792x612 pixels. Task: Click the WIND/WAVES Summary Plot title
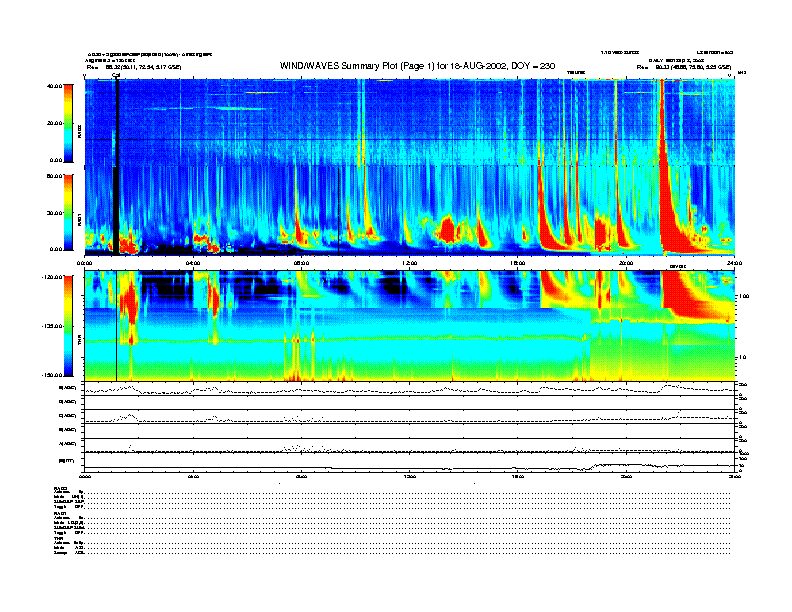417,66
